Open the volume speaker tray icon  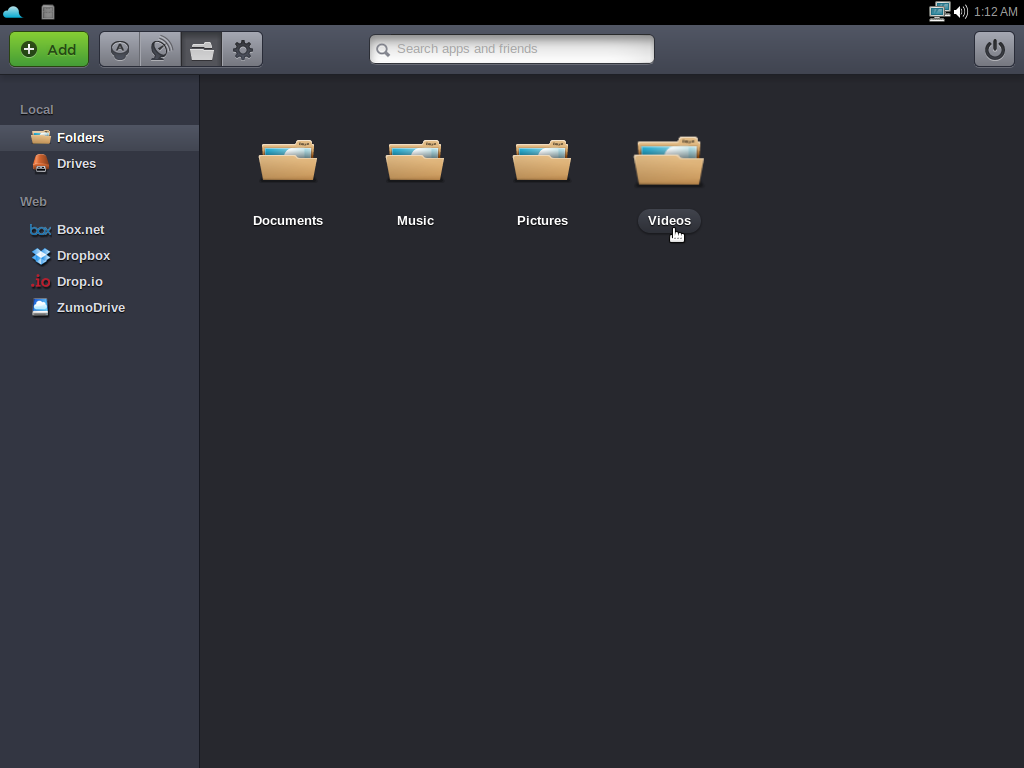[x=961, y=12]
